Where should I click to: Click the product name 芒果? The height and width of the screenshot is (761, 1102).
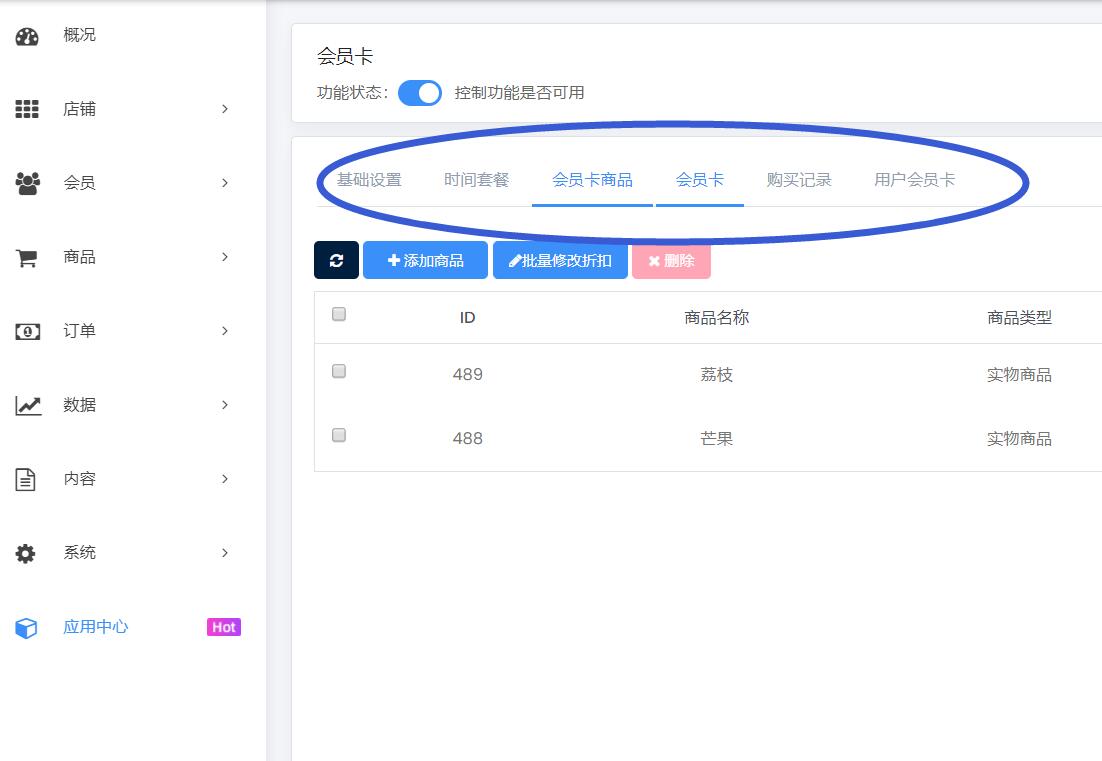coord(717,438)
